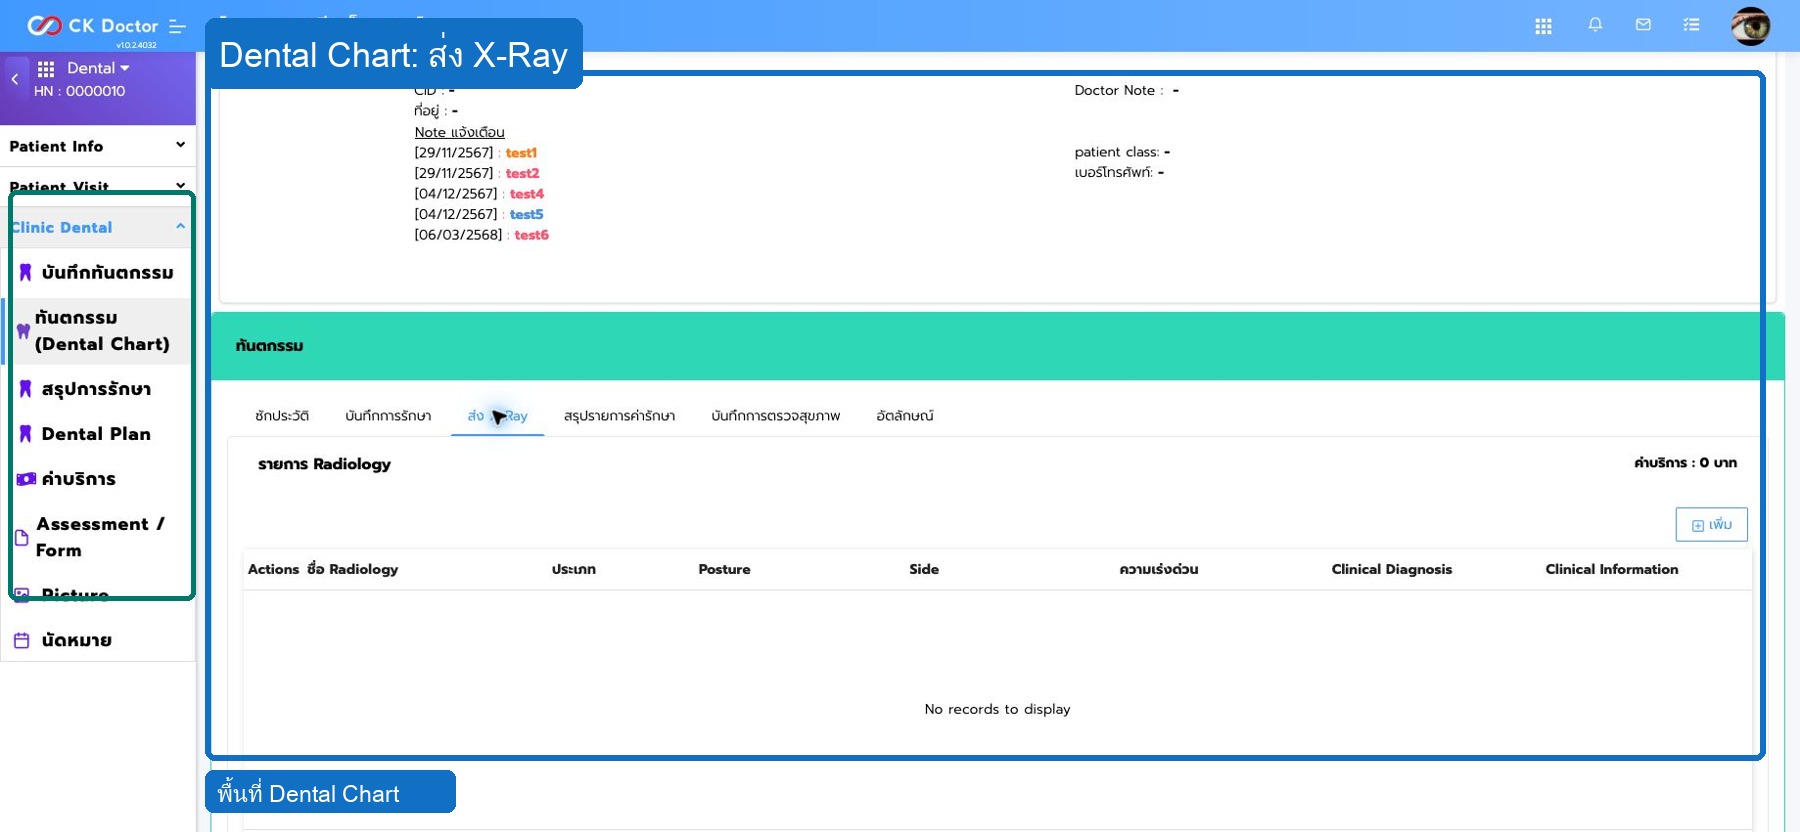Click the tooth icon beside Dental Plan

[25, 434]
